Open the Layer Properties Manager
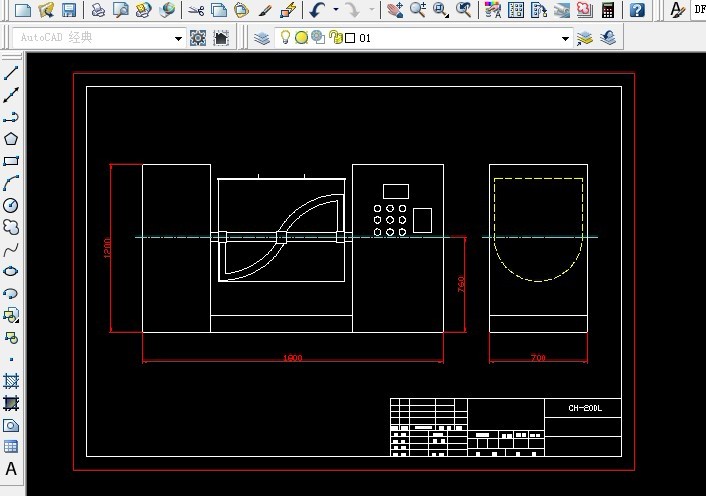706x496 pixels. point(262,38)
